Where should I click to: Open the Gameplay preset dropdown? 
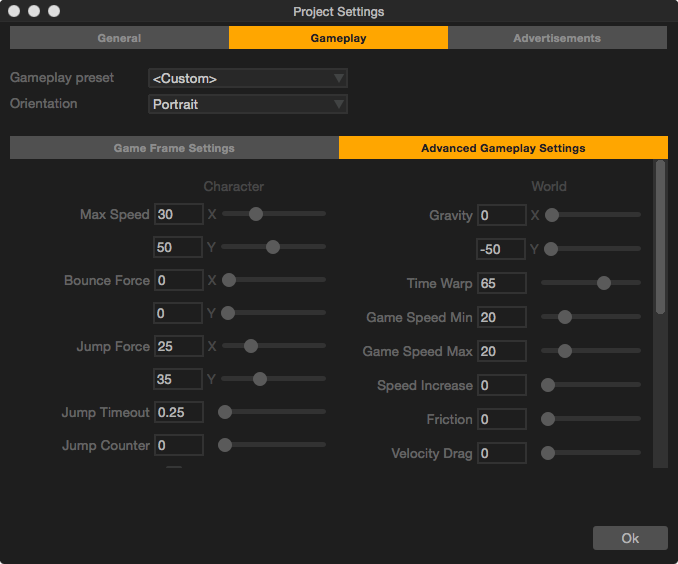247,78
